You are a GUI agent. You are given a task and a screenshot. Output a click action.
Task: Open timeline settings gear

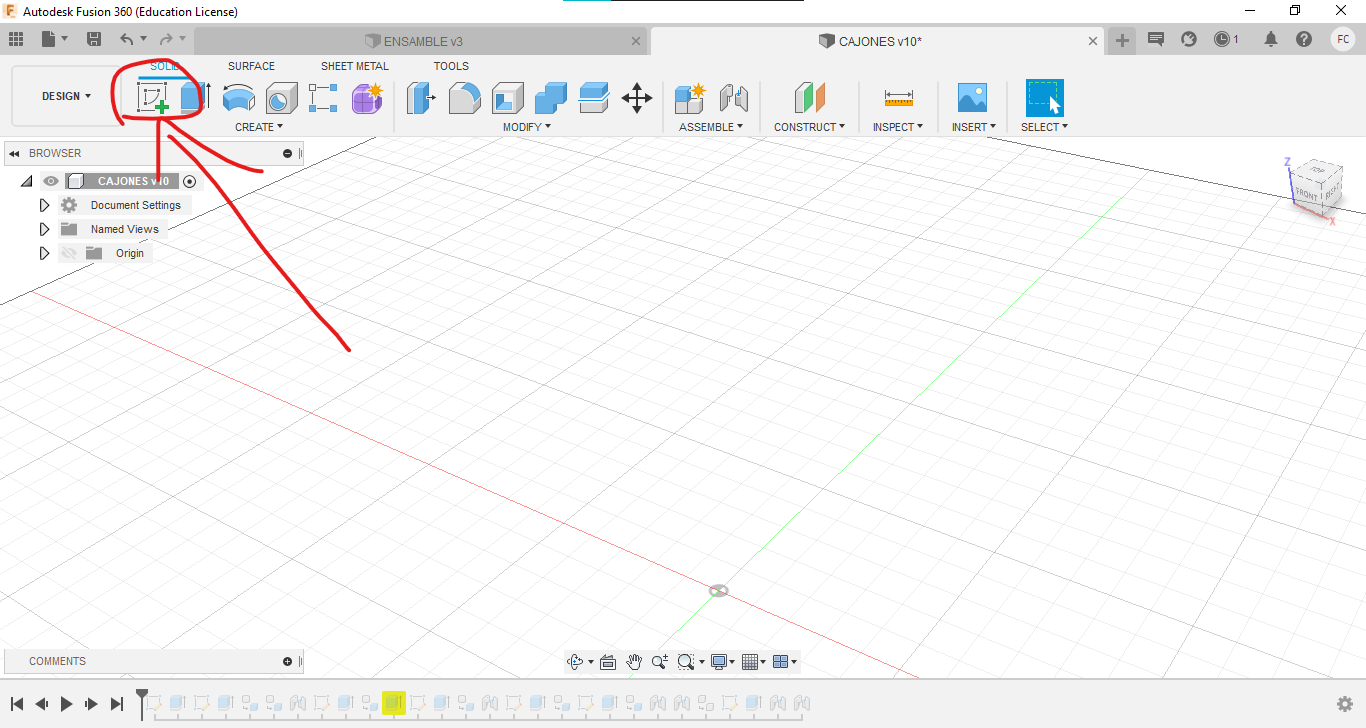(1345, 704)
